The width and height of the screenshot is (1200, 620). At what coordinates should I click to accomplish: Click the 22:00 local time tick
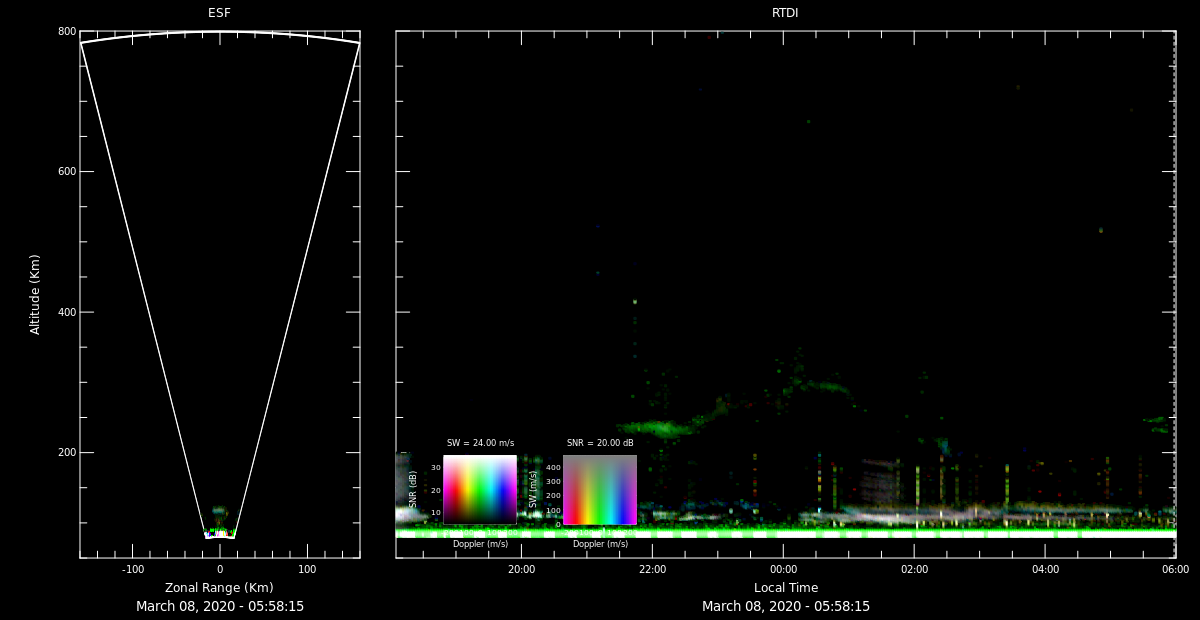[x=652, y=570]
